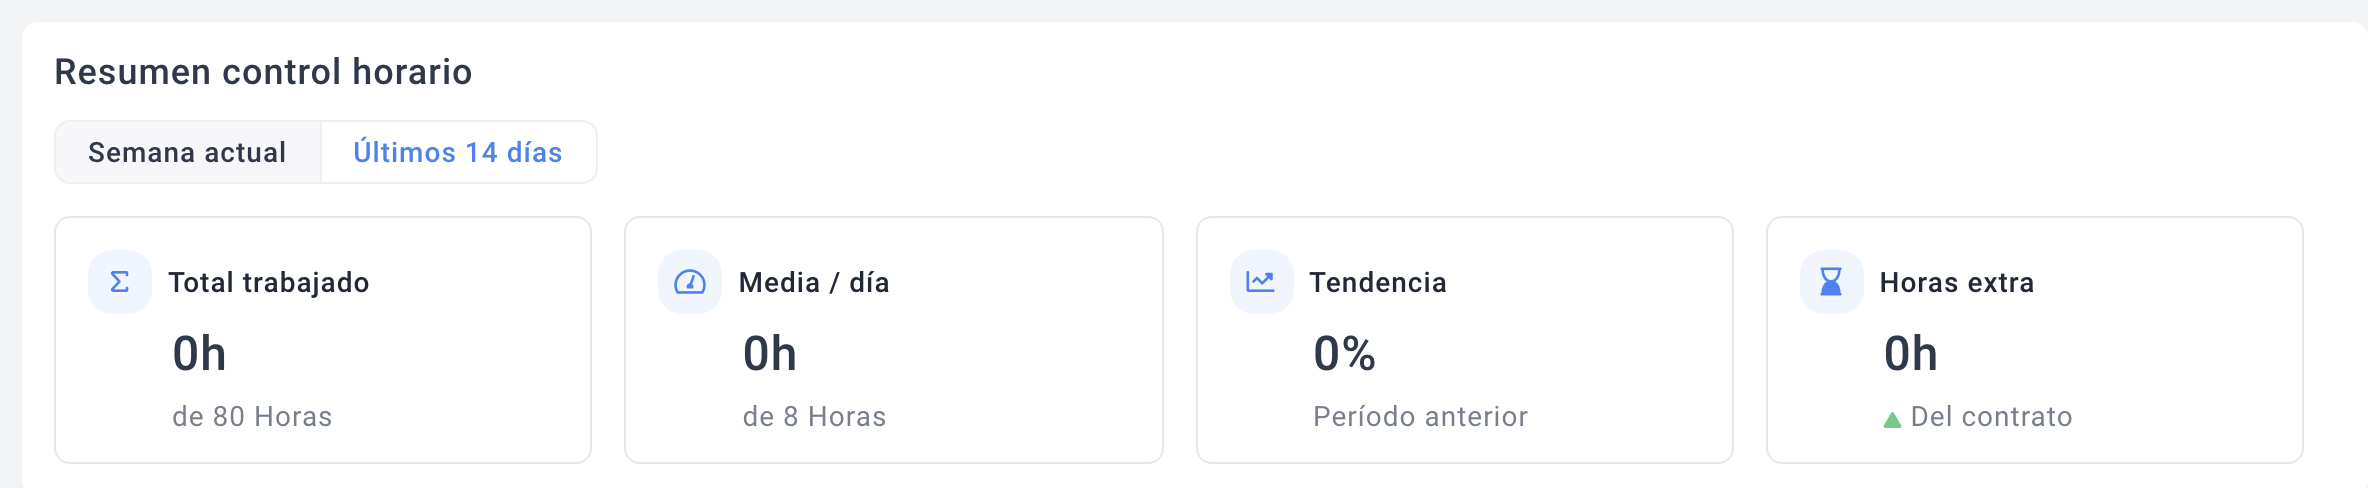Click the 0h value under Total trabajado
The height and width of the screenshot is (488, 2368).
[x=200, y=354]
